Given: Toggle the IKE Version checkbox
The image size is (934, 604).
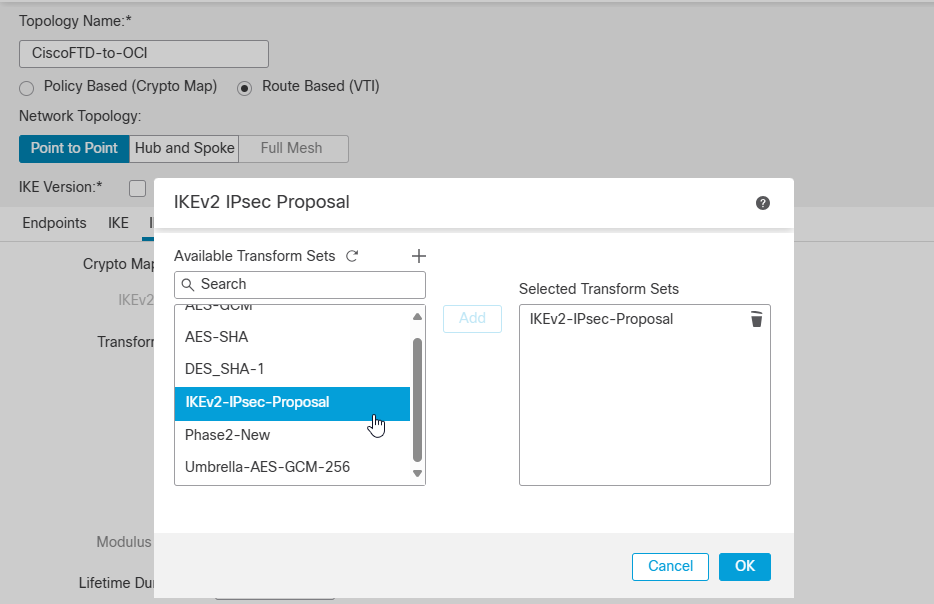Looking at the screenshot, I should (138, 188).
